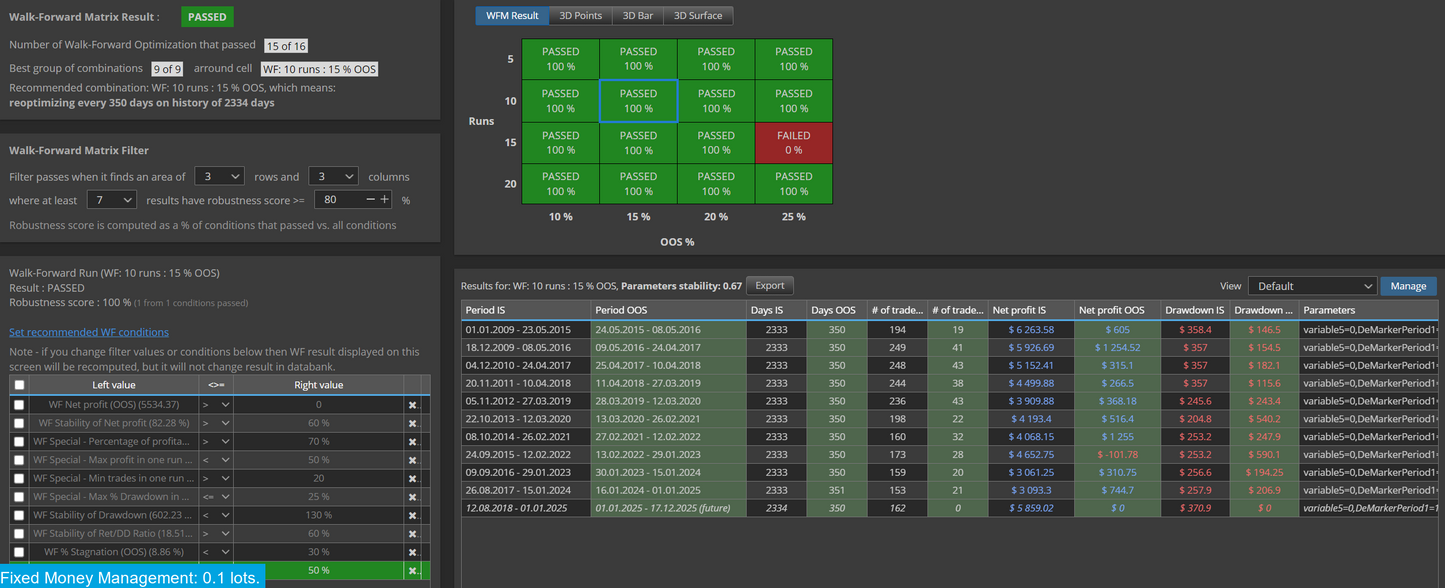Sort by the Net profit OOS column header
The height and width of the screenshot is (588, 1445).
pyautogui.click(x=1117, y=310)
